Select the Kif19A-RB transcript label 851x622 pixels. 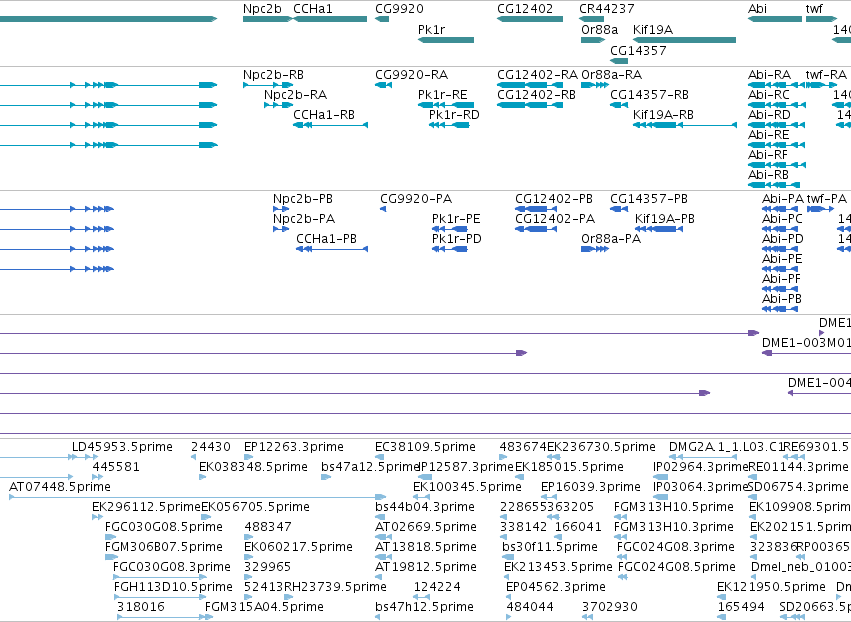pyautogui.click(x=663, y=115)
